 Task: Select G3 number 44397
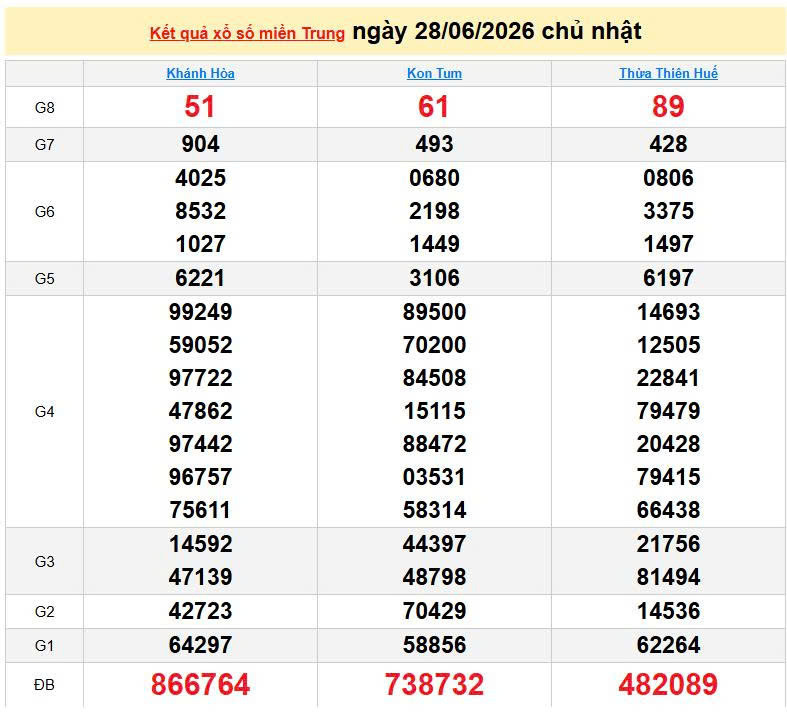(434, 544)
